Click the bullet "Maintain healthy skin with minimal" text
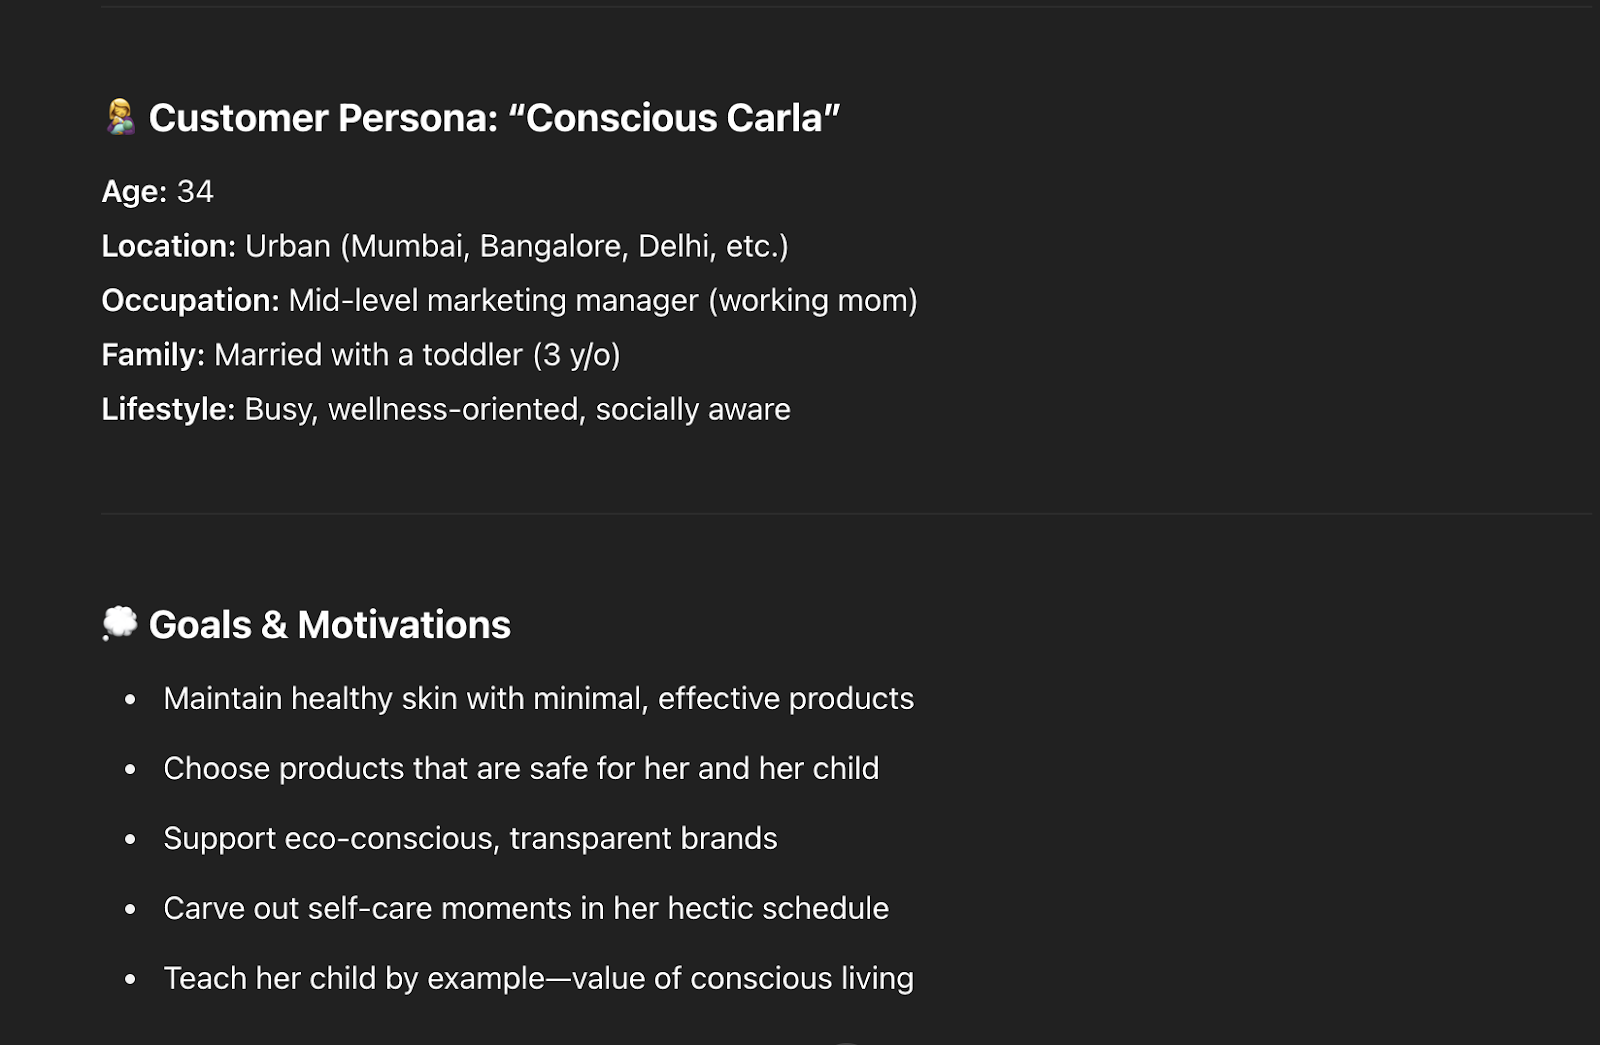Viewport: 1600px width, 1045px height. [x=538, y=698]
